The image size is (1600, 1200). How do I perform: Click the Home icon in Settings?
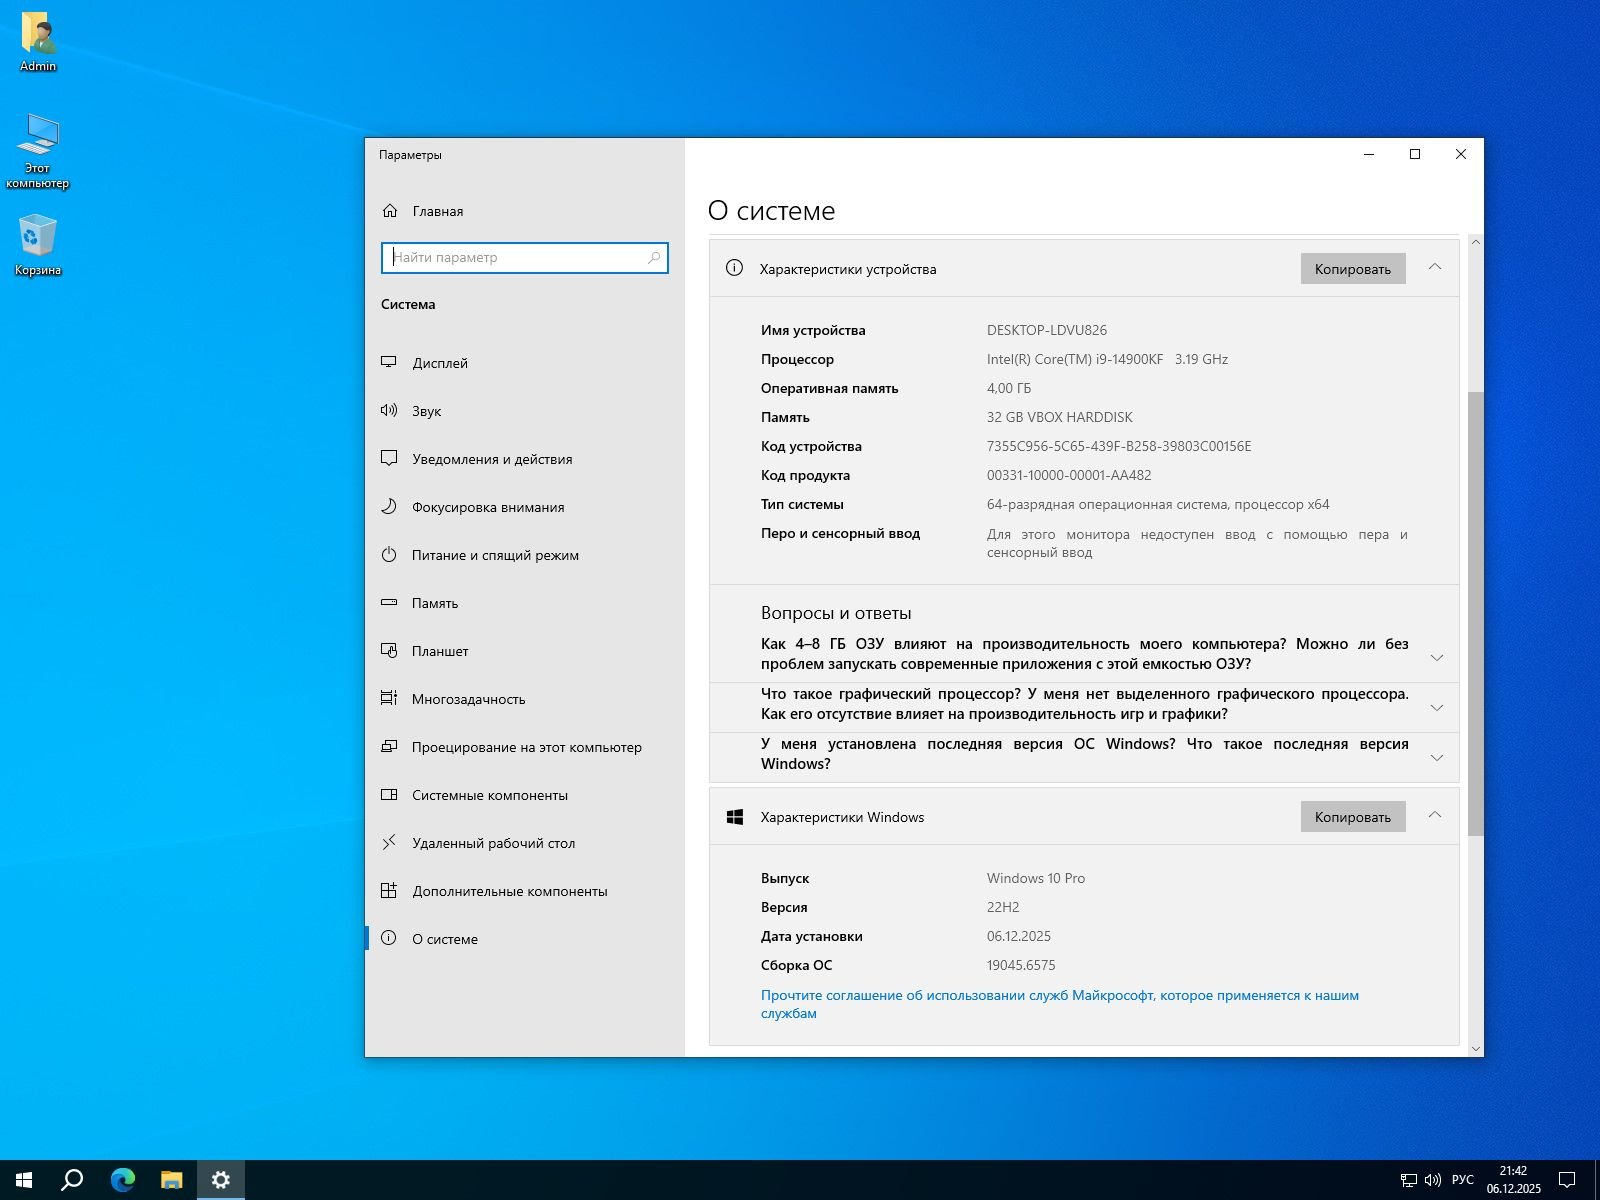[x=390, y=211]
